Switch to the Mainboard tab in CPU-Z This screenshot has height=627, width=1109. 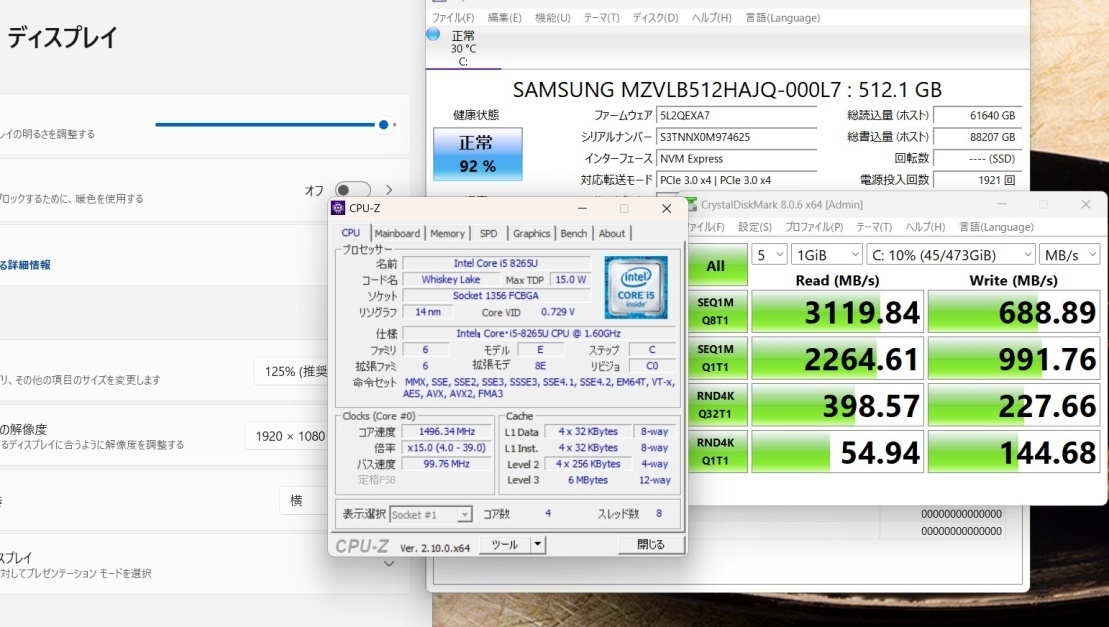(397, 233)
